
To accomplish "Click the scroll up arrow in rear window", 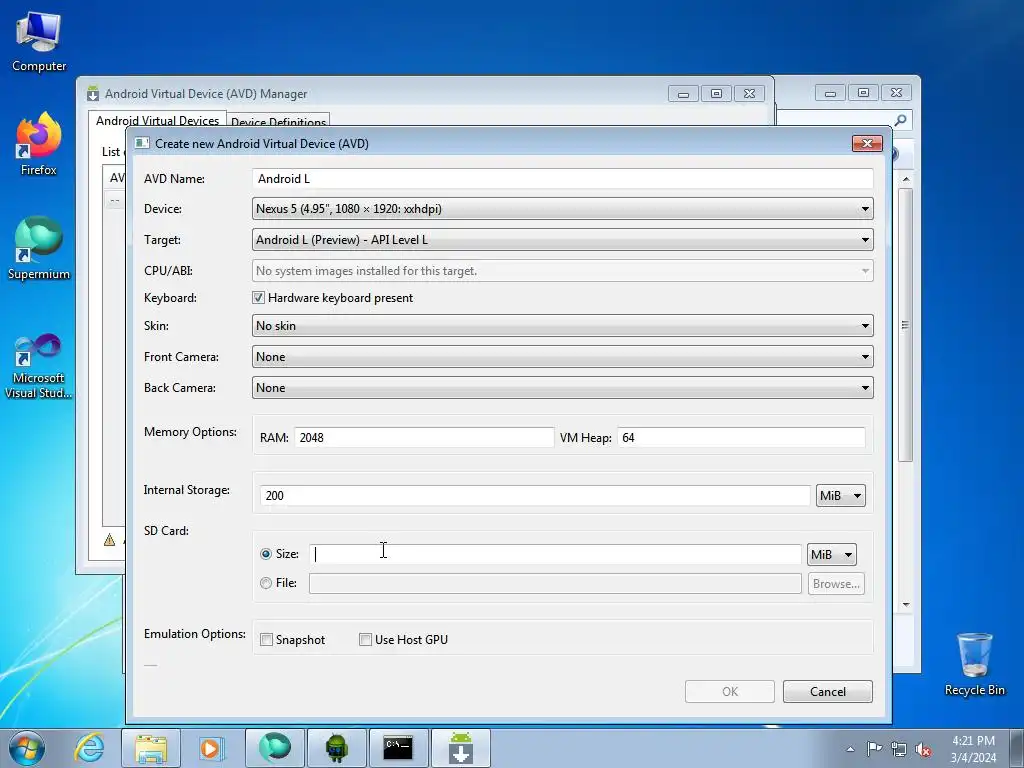I will [x=906, y=179].
